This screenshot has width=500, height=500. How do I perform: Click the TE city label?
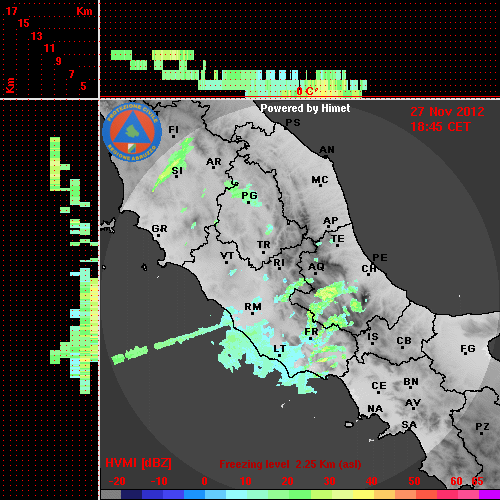[338, 239]
